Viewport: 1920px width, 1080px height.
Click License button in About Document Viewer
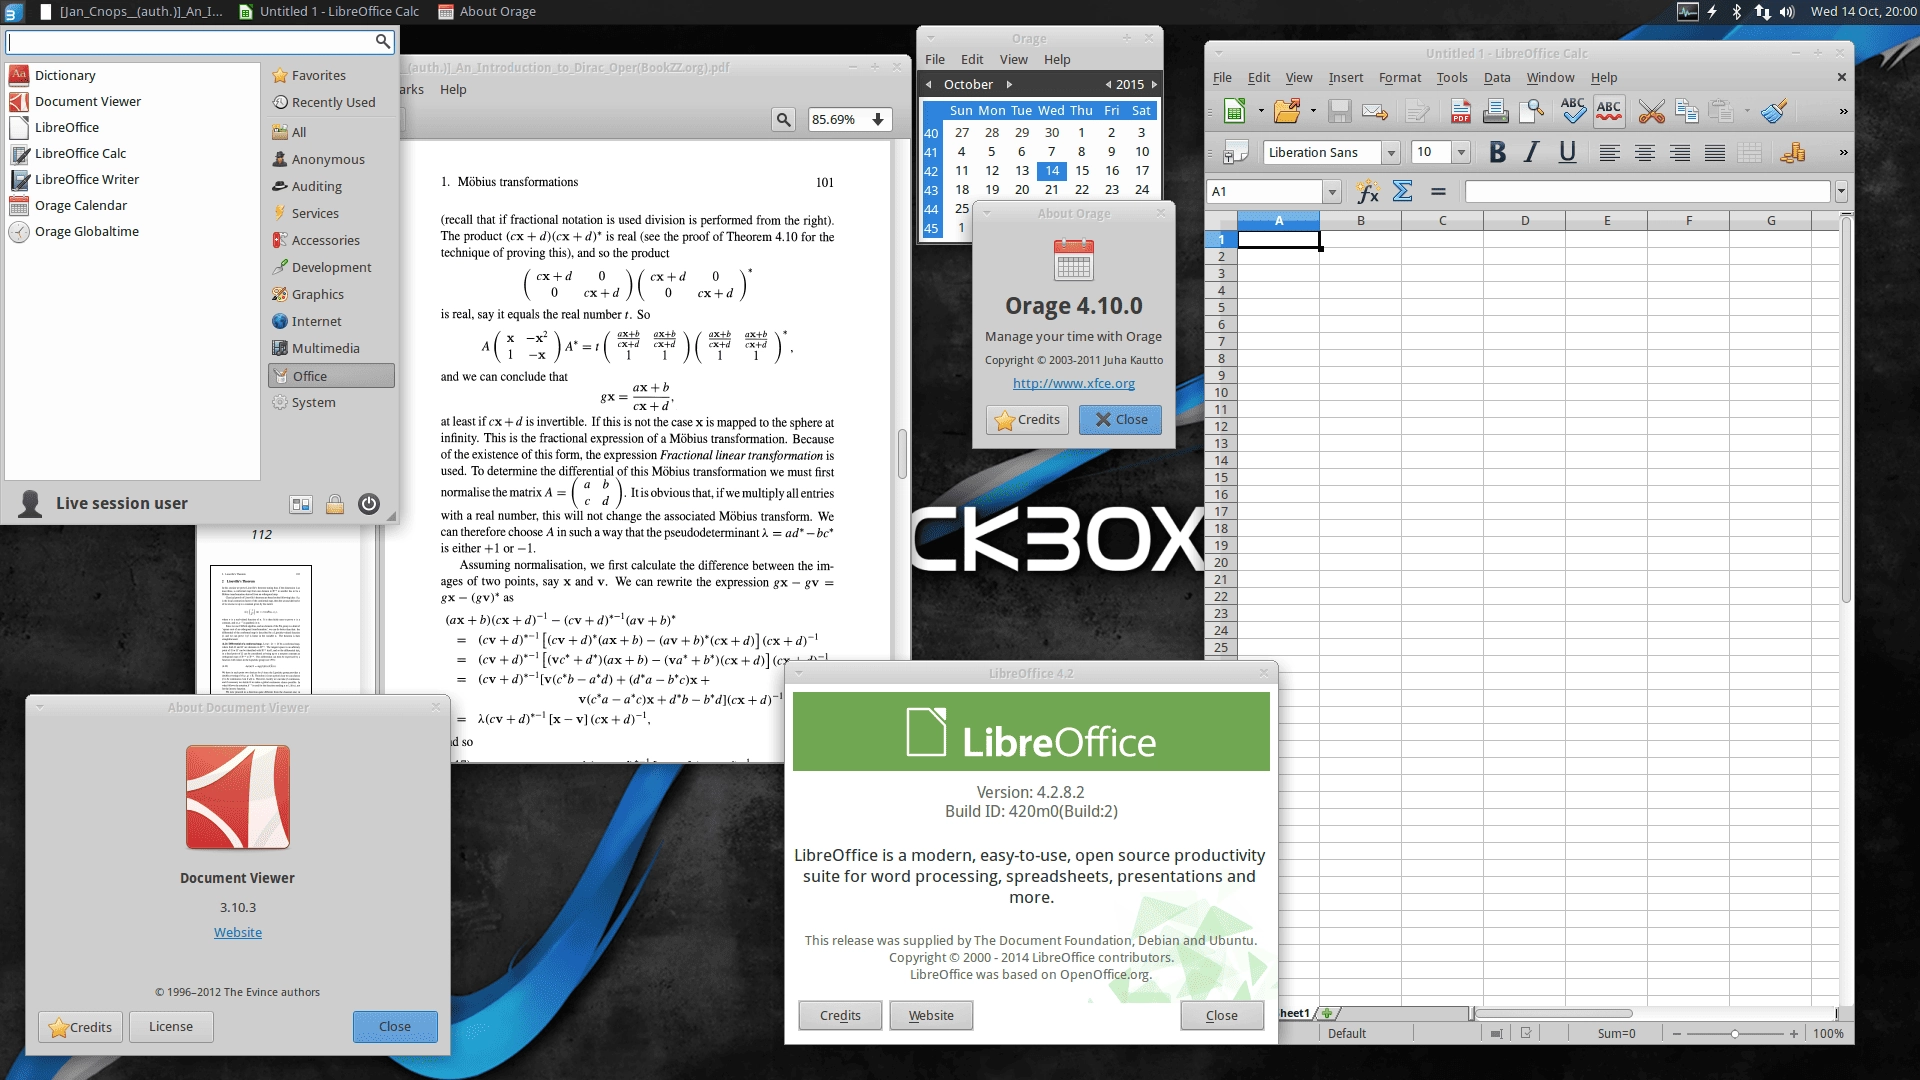tap(171, 1027)
